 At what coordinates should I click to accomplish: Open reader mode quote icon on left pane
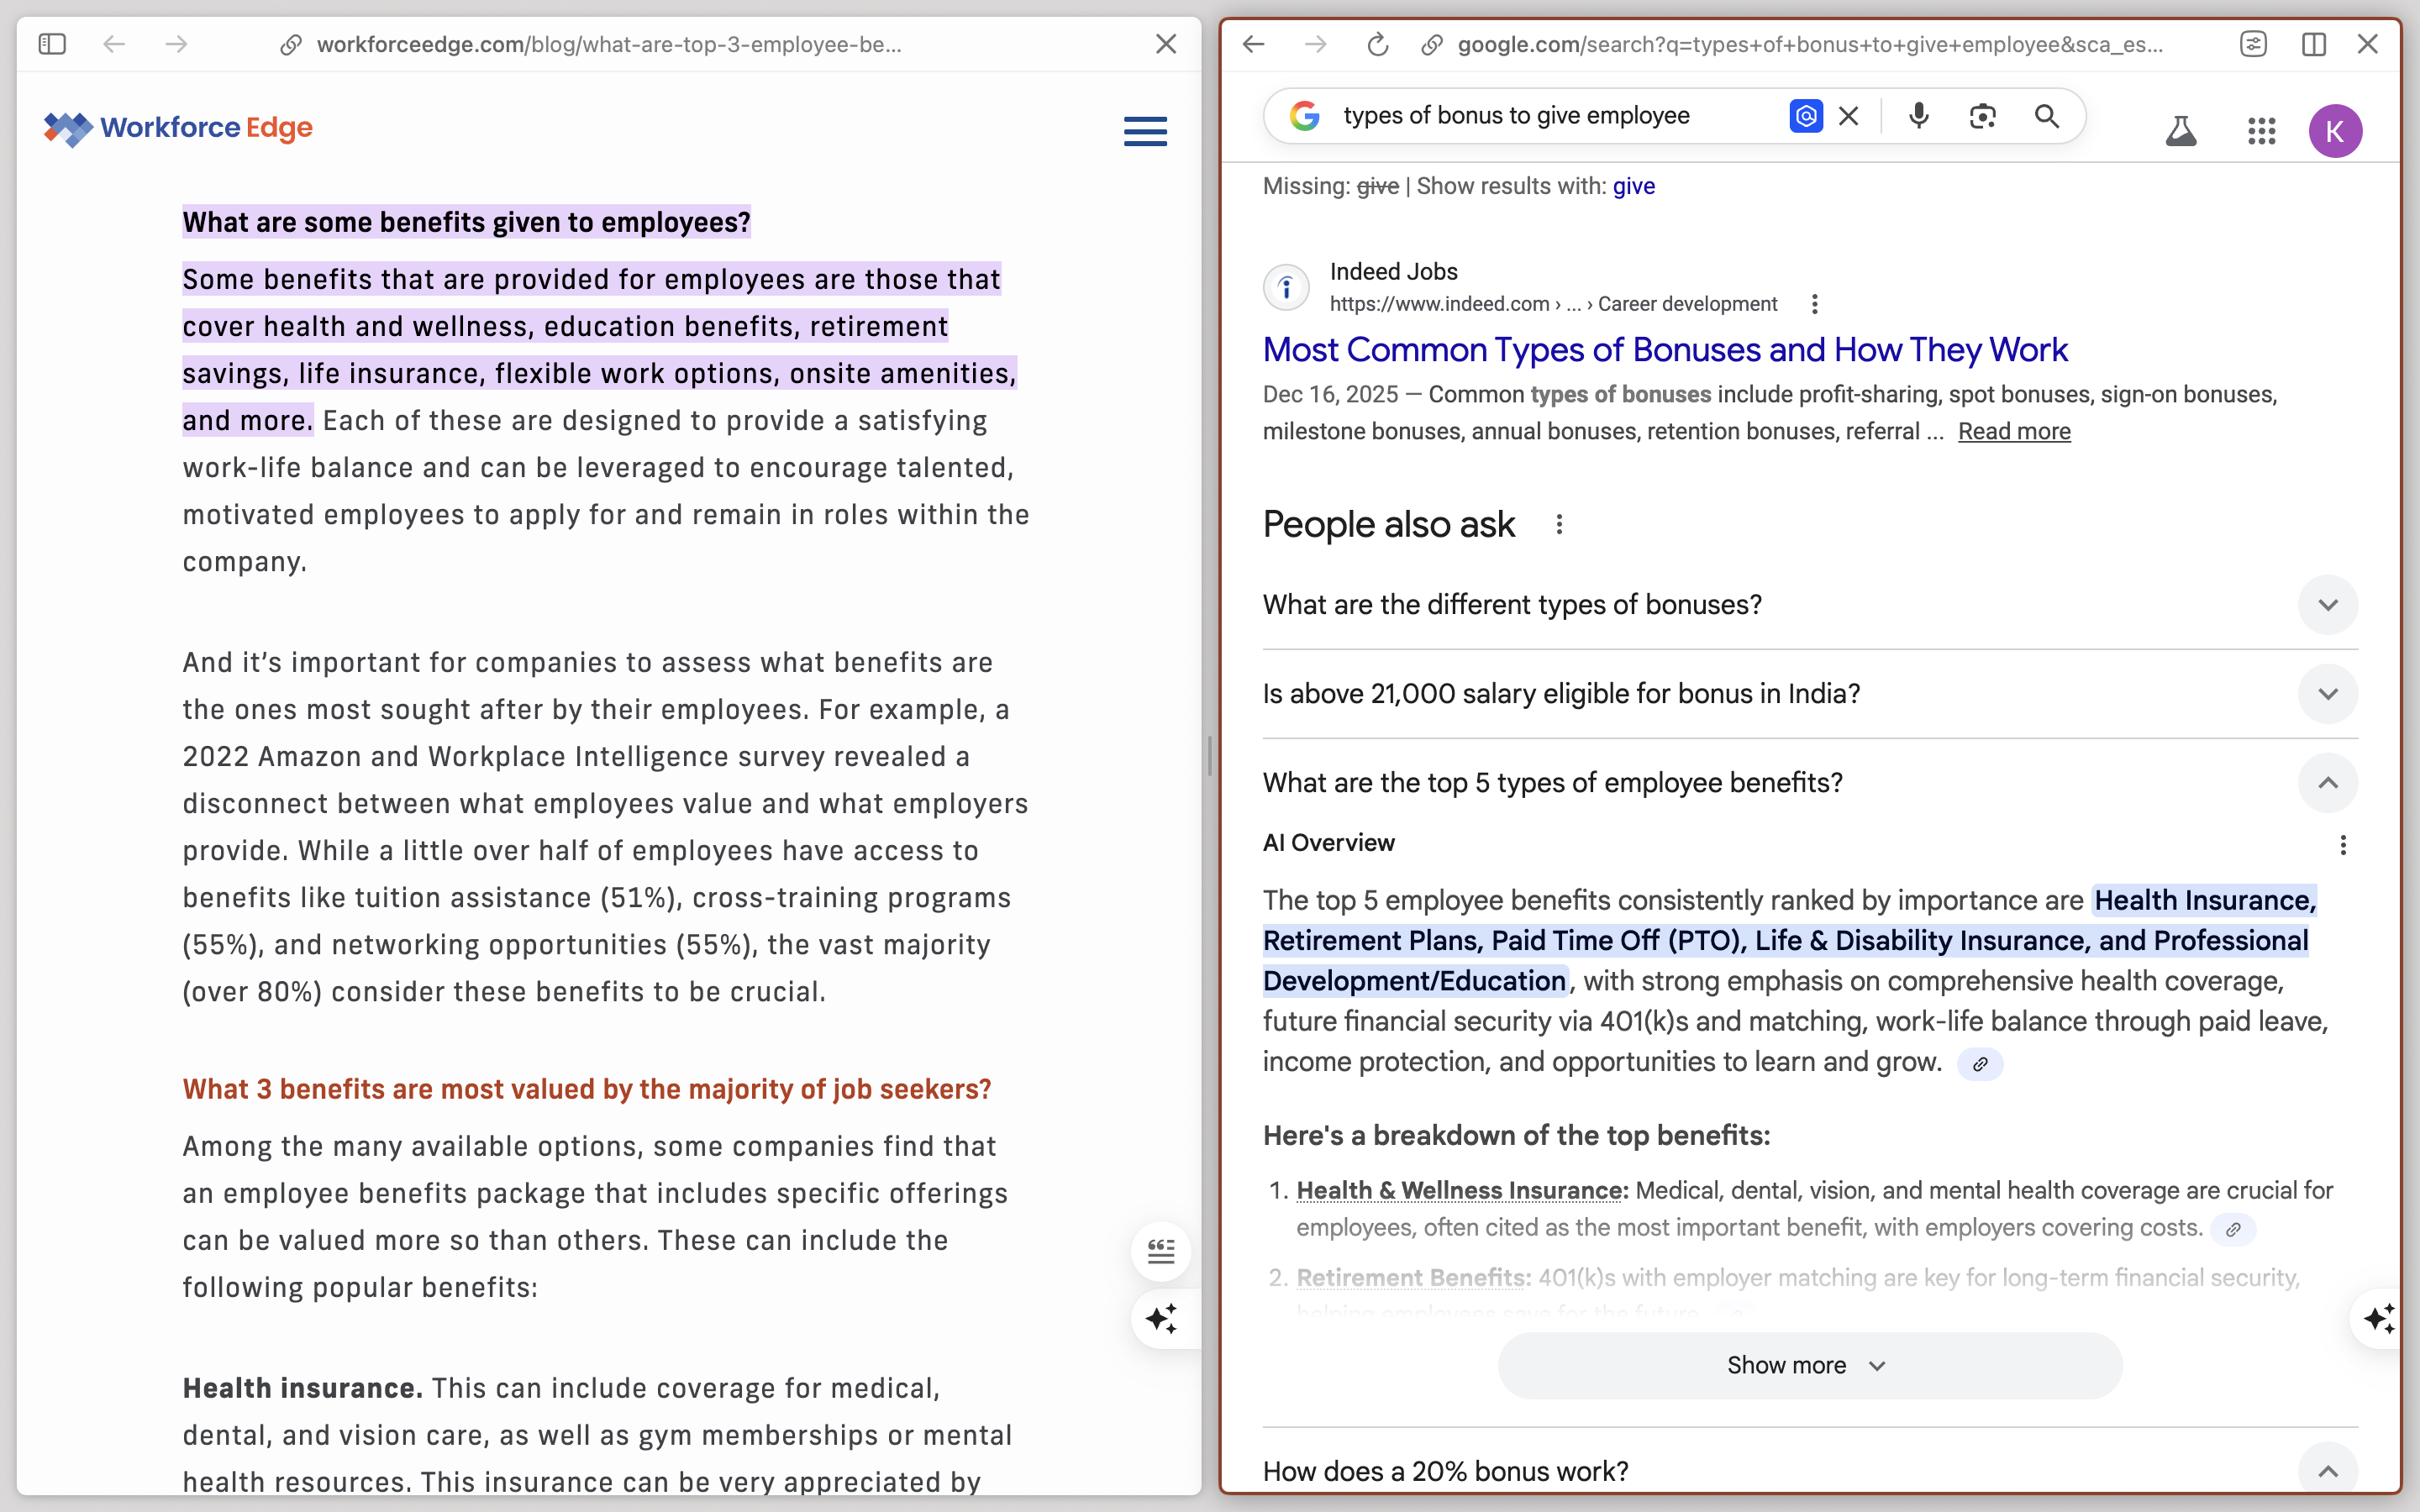point(1160,1251)
